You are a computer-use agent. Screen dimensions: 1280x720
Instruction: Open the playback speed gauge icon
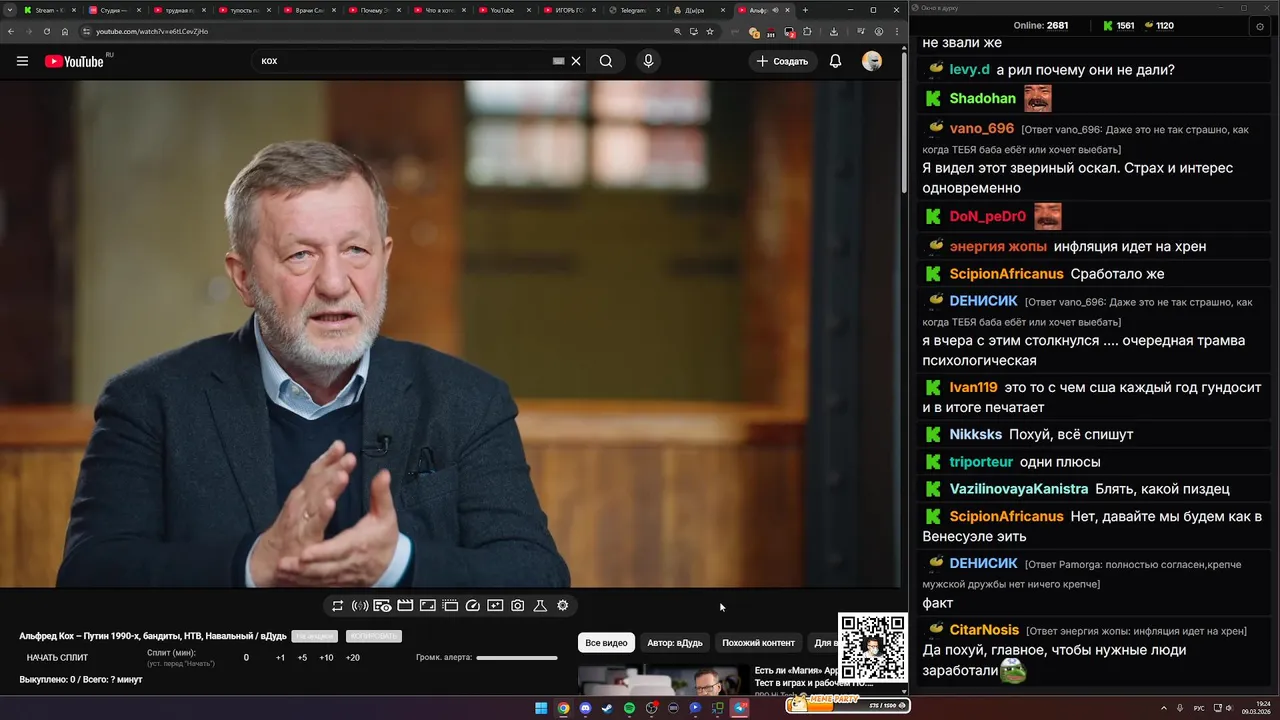473,606
